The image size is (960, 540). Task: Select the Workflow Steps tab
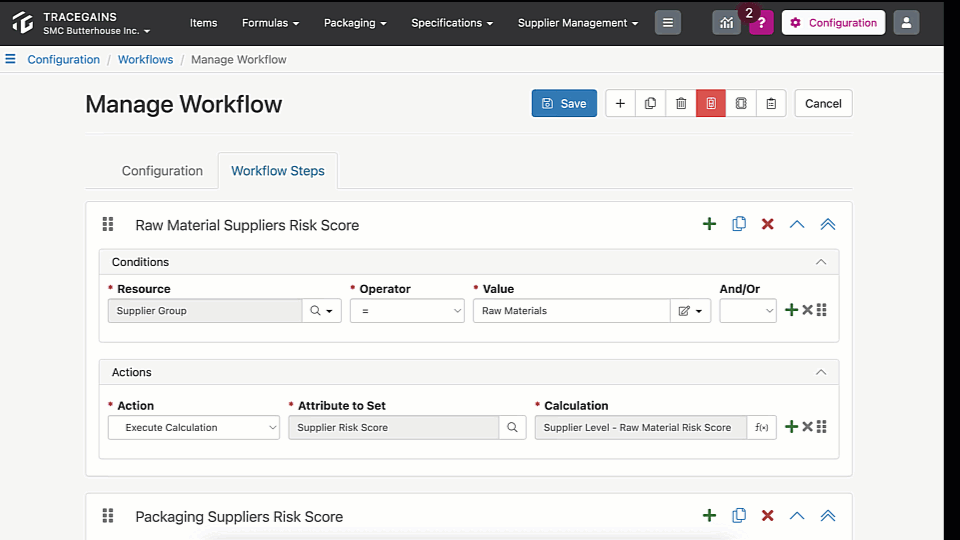277,171
